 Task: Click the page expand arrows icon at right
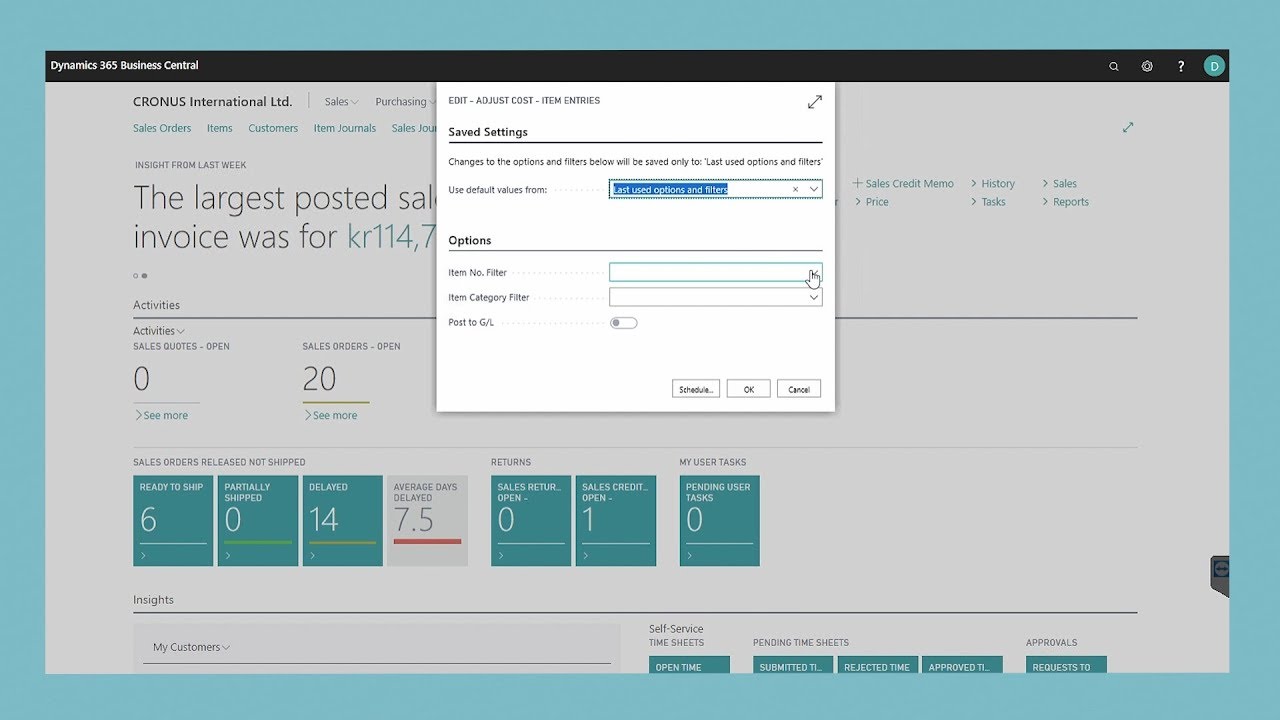[x=1128, y=127]
